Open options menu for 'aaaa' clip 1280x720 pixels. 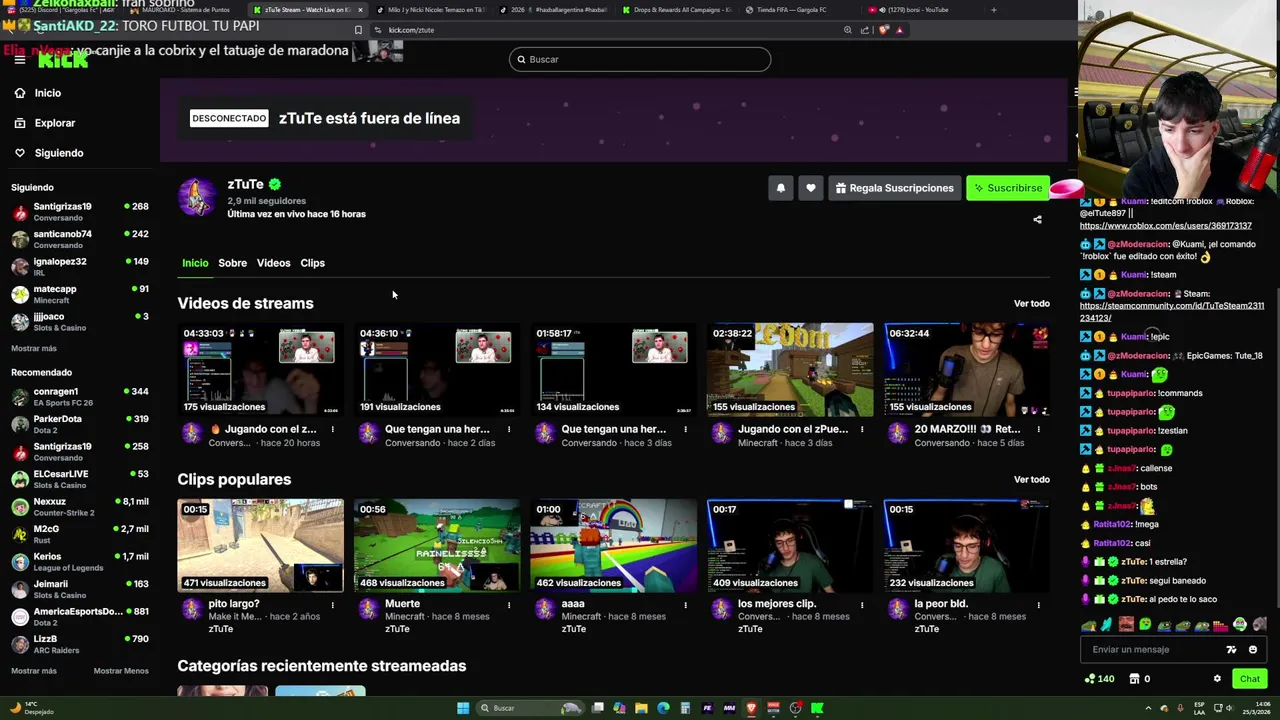[685, 605]
